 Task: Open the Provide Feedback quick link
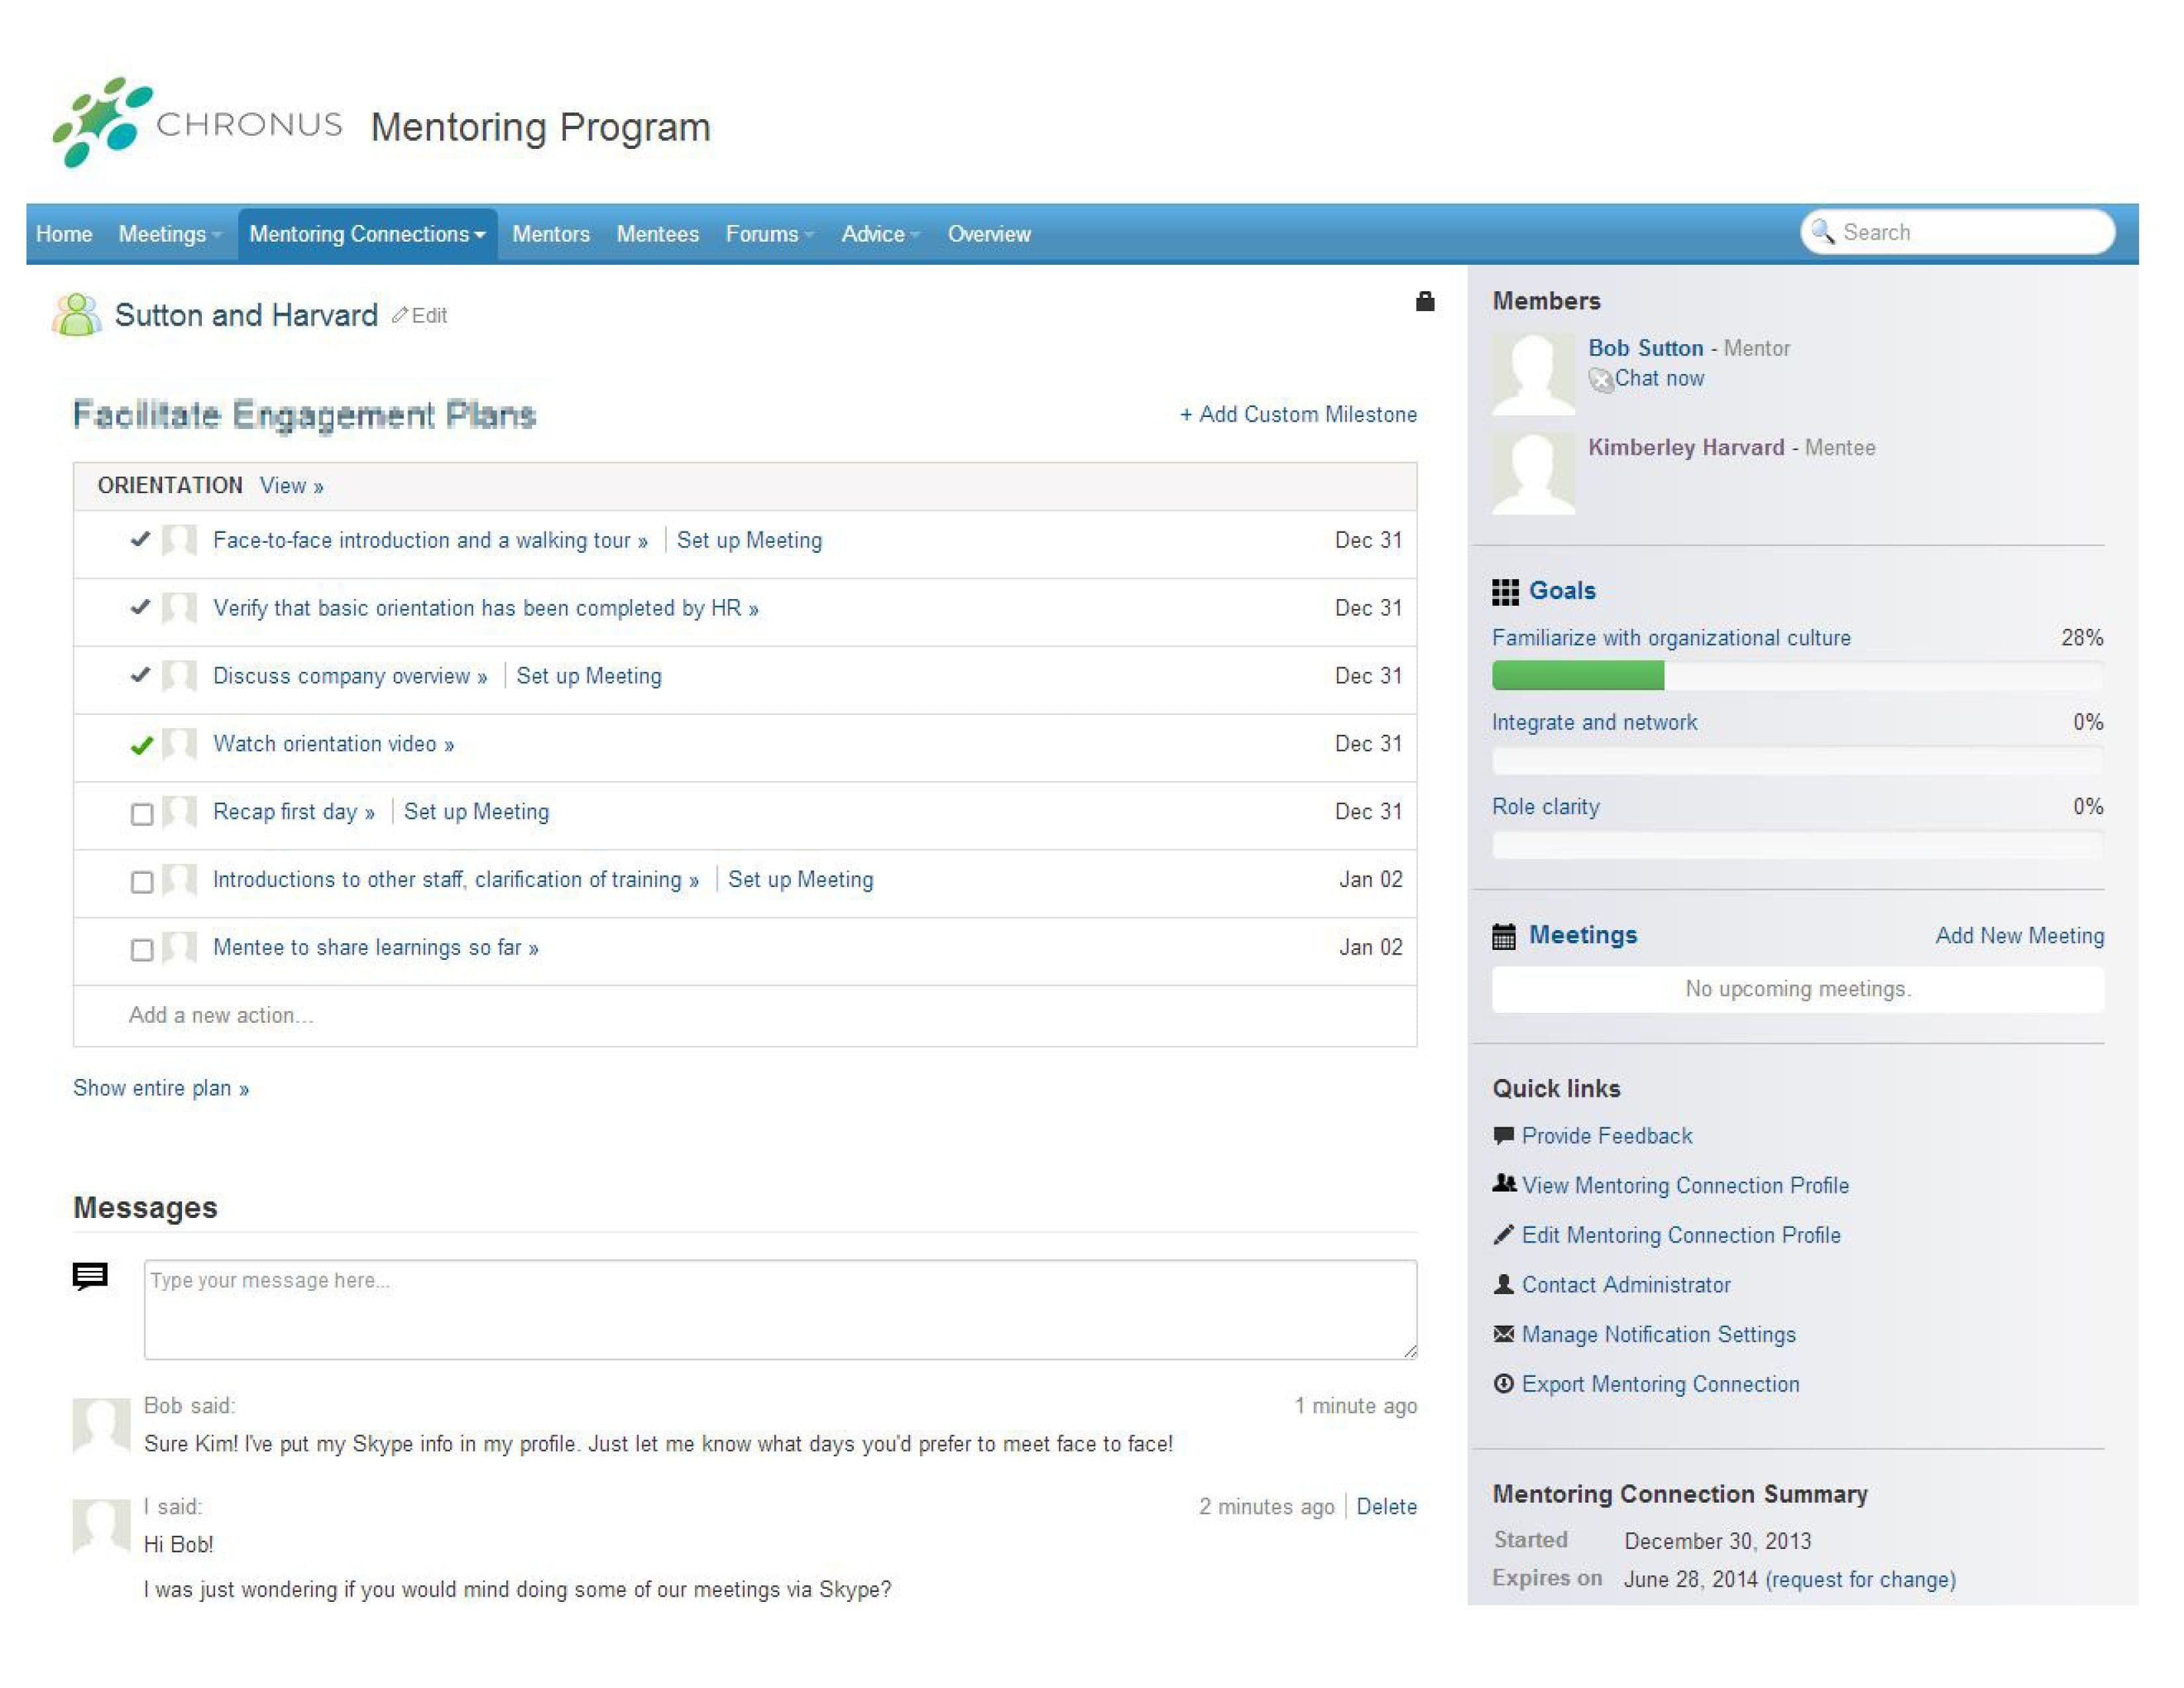(x=1607, y=1136)
